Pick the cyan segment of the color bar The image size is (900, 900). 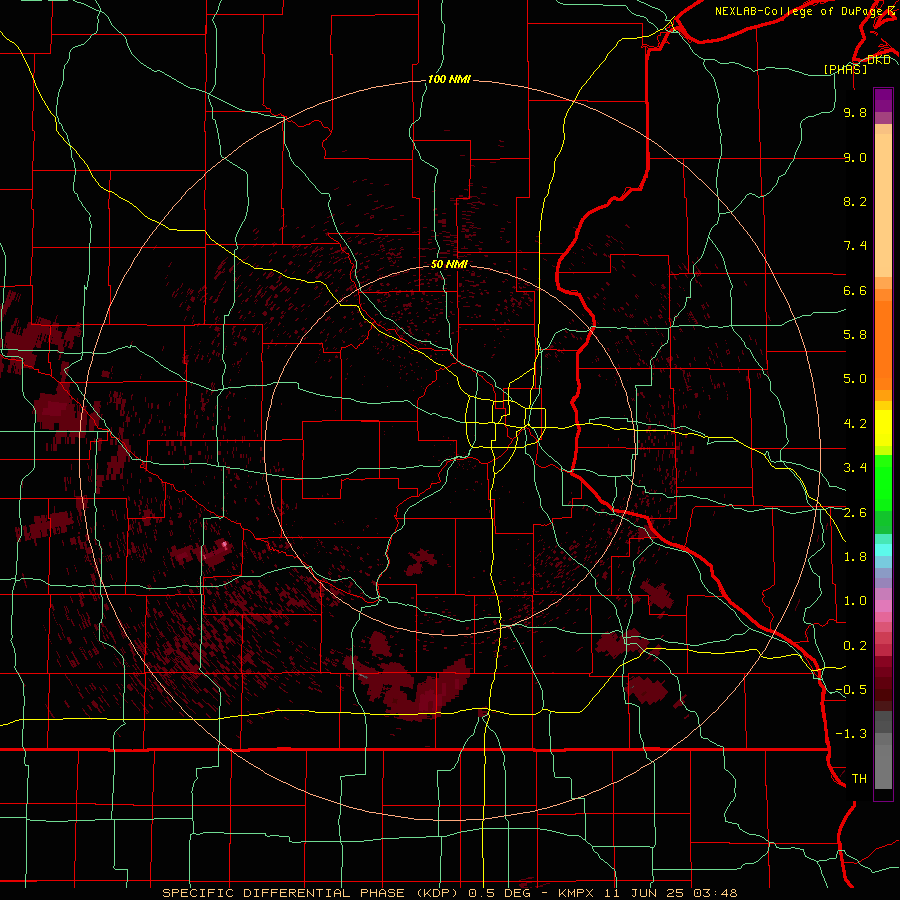883,550
